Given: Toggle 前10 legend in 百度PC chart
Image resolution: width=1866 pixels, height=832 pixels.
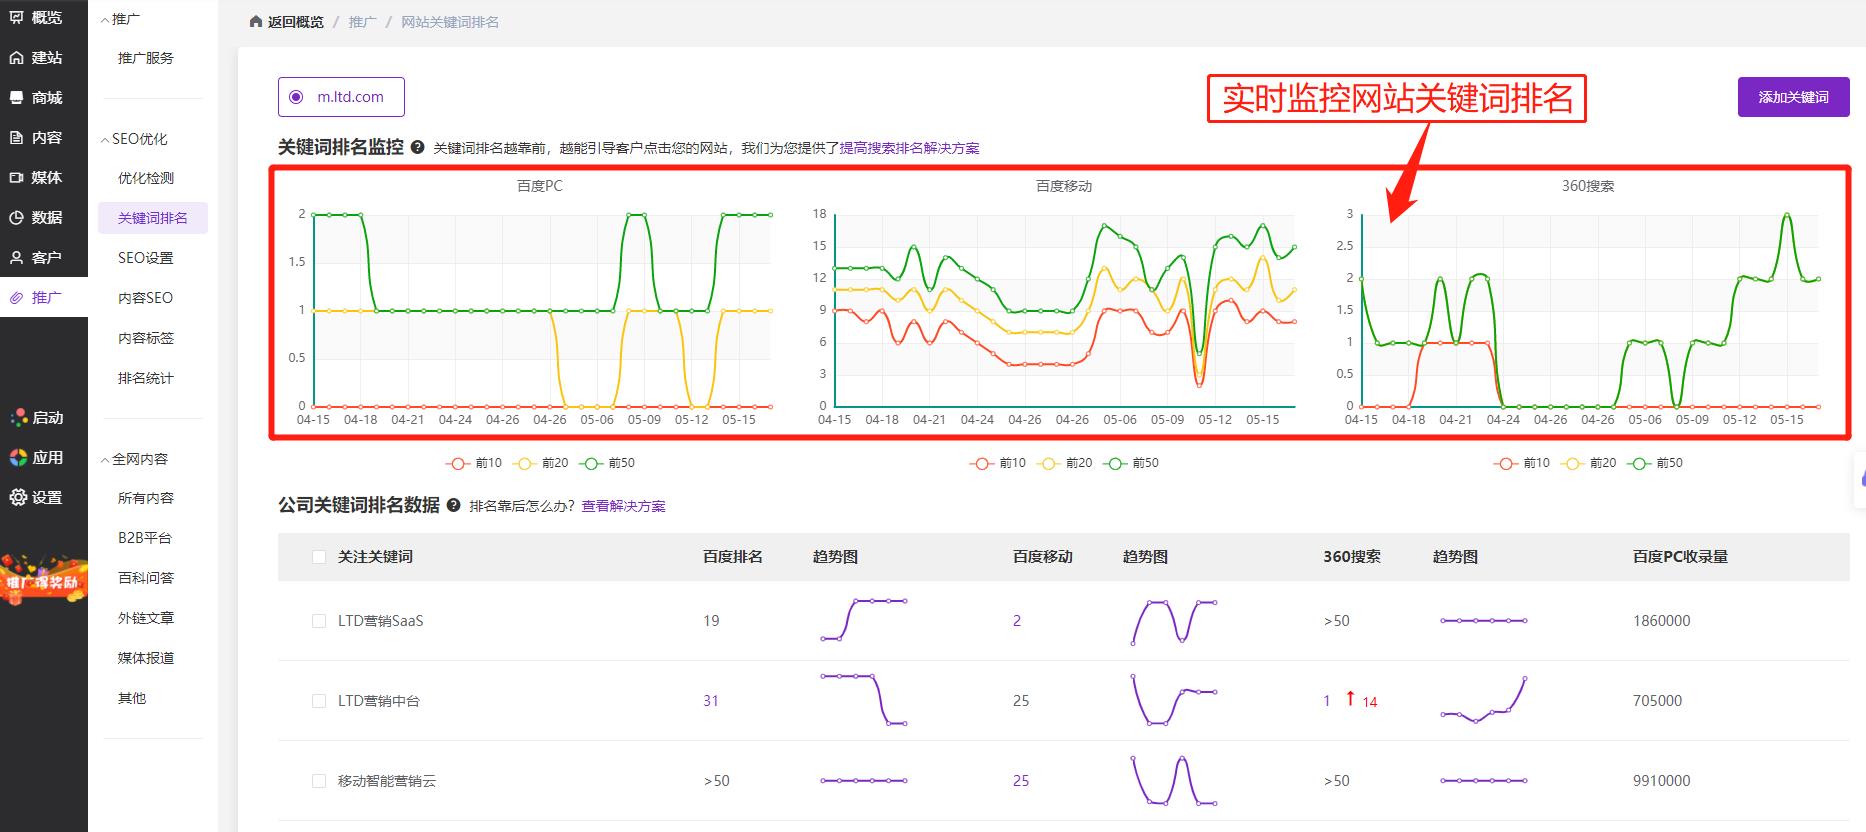Looking at the screenshot, I should pyautogui.click(x=473, y=463).
